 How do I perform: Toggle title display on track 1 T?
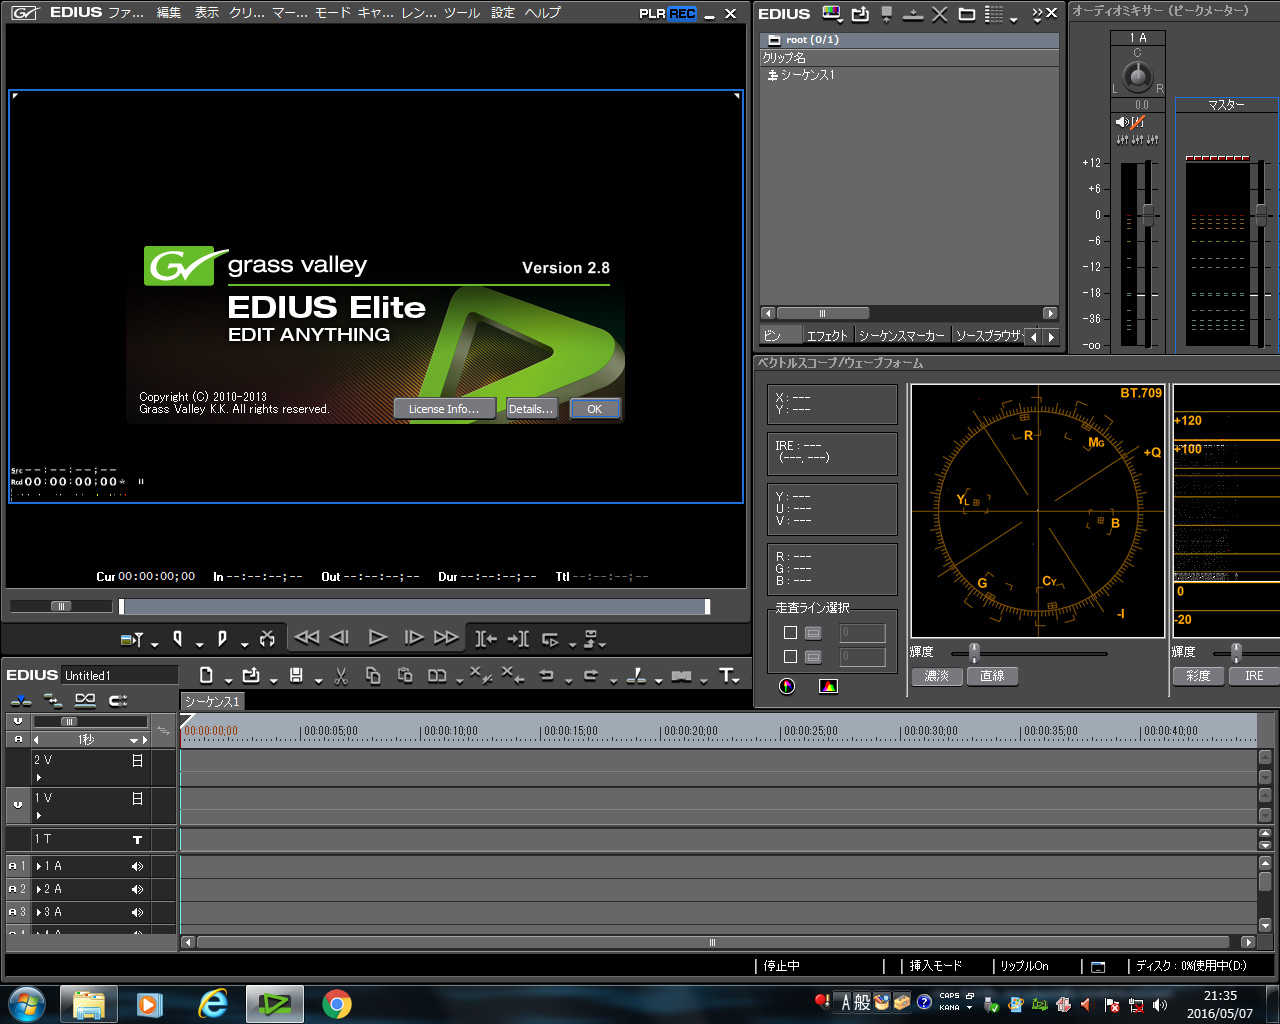point(138,840)
